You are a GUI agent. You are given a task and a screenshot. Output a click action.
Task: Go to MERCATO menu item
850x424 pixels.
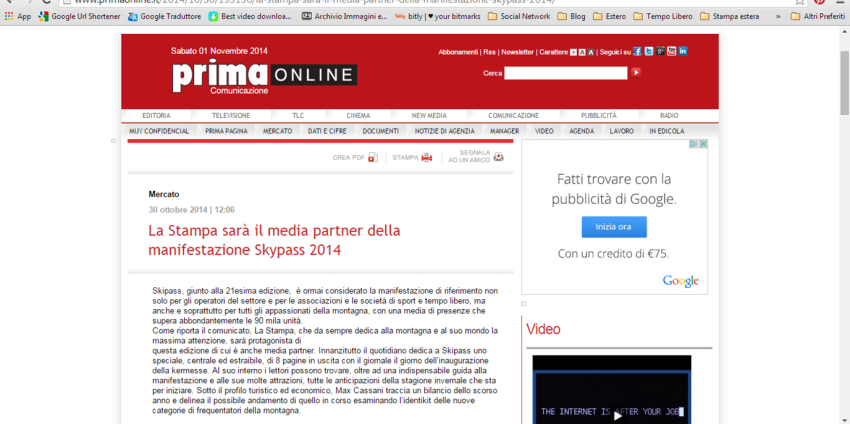click(278, 131)
